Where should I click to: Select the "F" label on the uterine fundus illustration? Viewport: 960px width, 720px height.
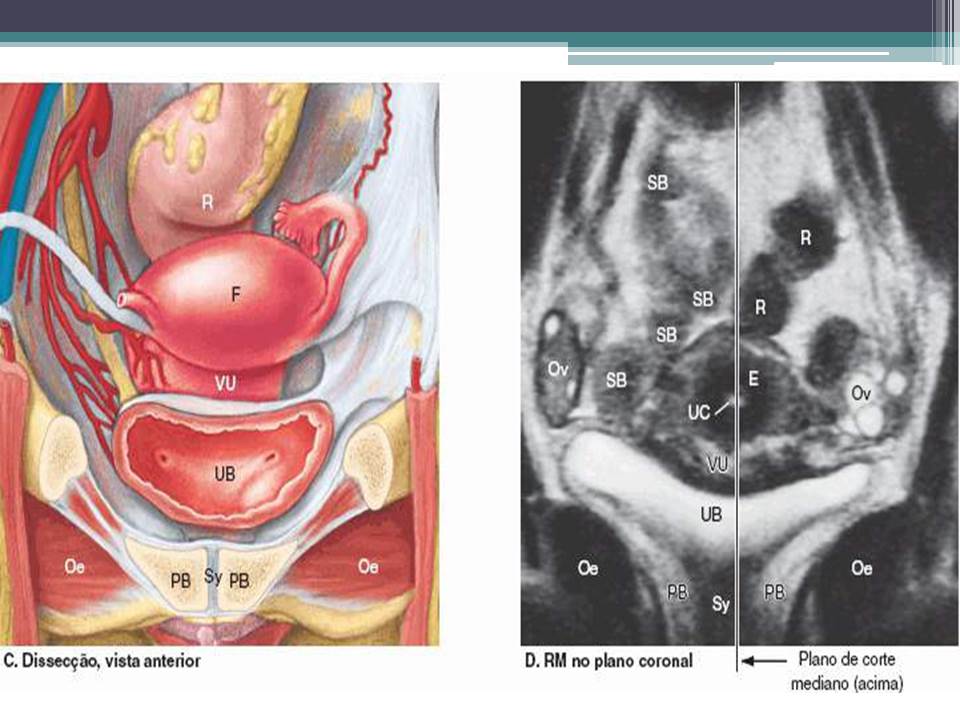236,295
